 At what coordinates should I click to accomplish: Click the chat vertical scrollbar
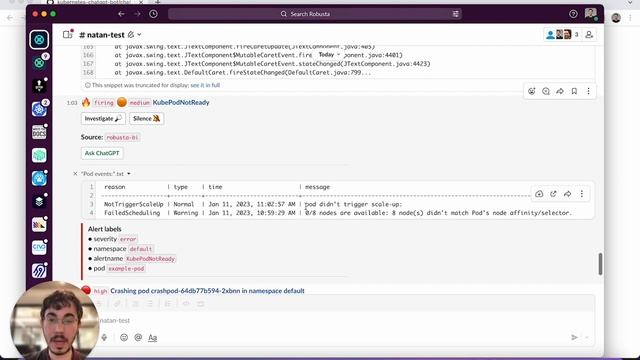click(600, 264)
